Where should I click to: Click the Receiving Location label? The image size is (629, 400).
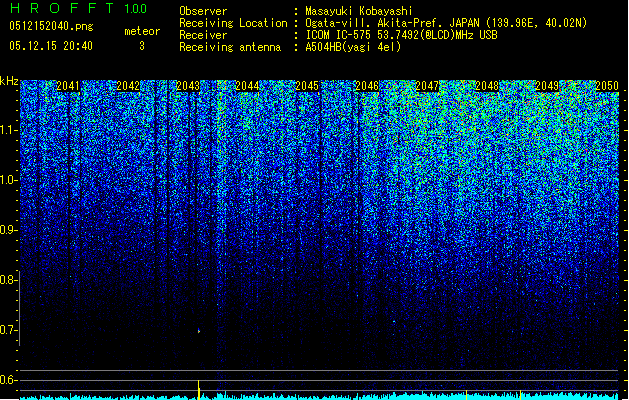[233, 23]
